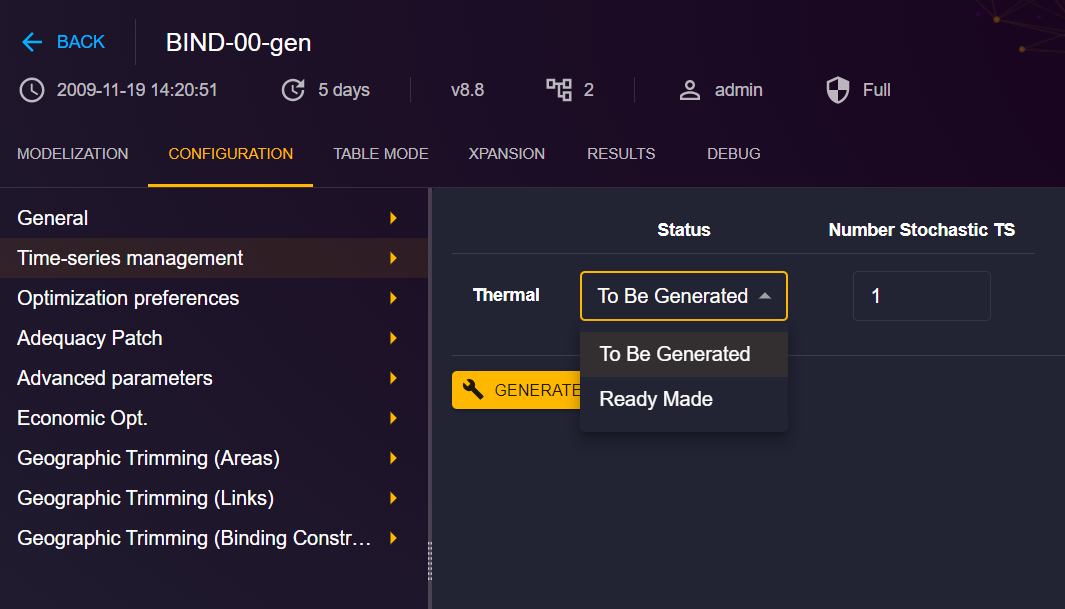1065x609 pixels.
Task: Open the Economic Opt. section
Action: pos(214,418)
